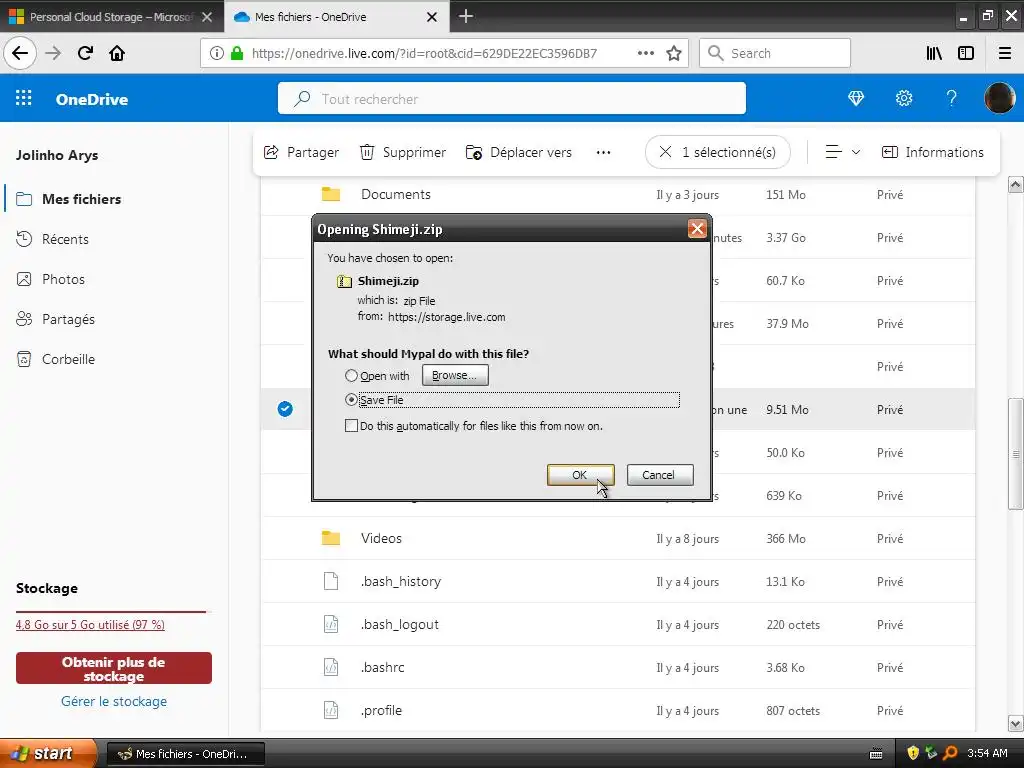Click Partager in the toolbar
The image size is (1024, 768).
[x=301, y=152]
